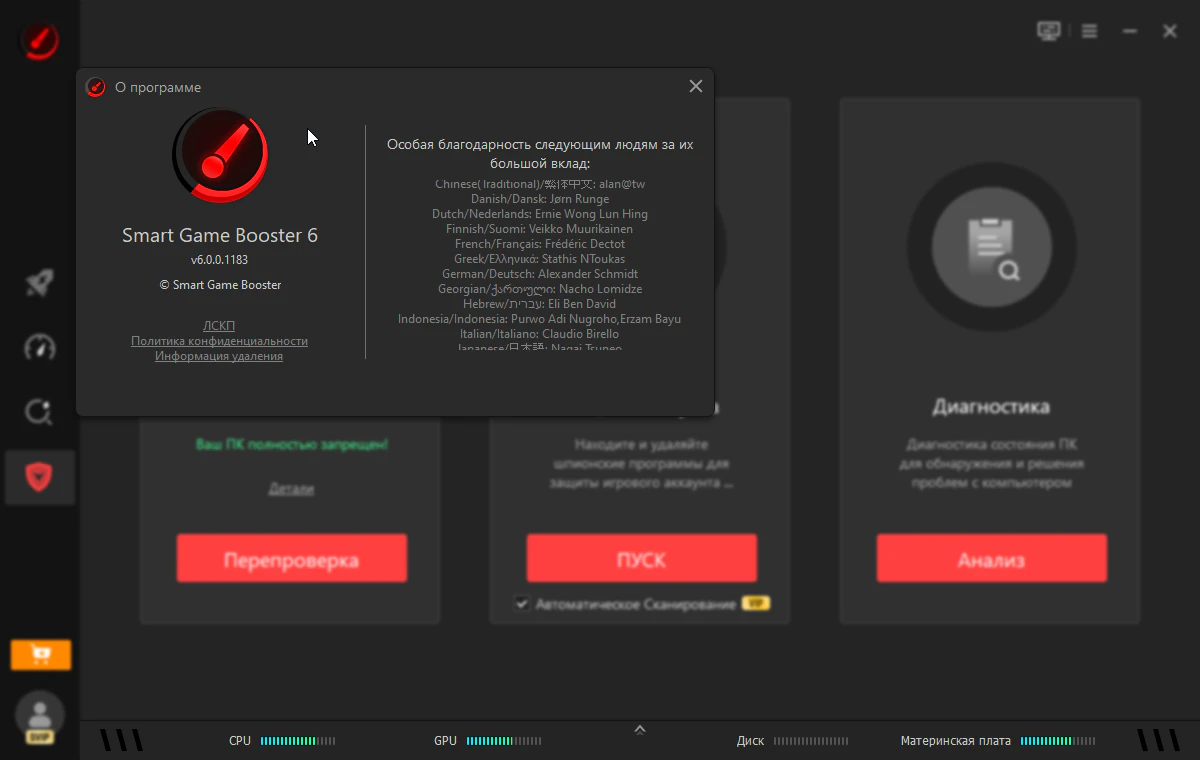The height and width of the screenshot is (760, 1200).
Task: Click the Диагностика card title
Action: tap(991, 407)
